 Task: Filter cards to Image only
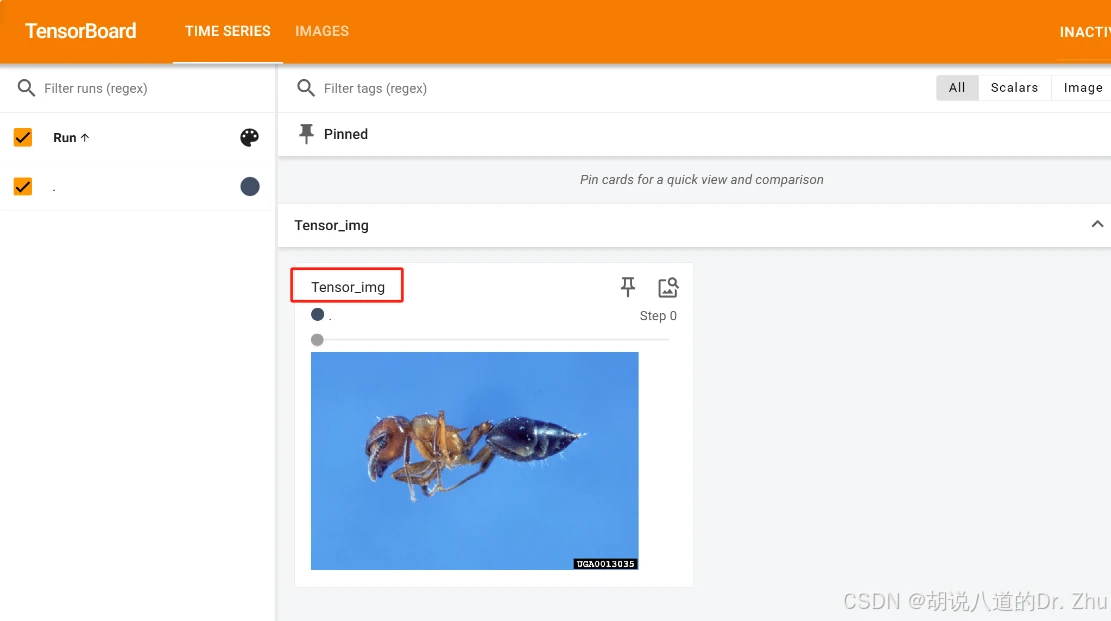coord(1082,87)
